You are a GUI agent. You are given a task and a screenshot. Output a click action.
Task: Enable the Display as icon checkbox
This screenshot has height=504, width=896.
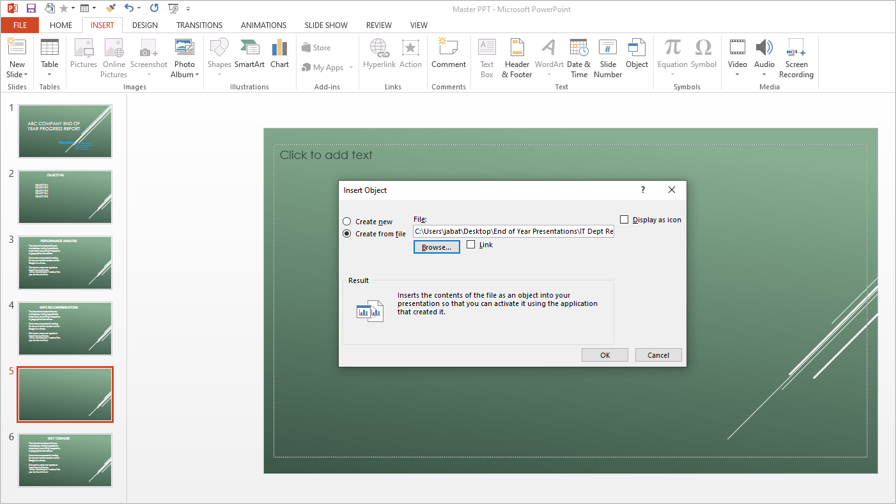pos(624,220)
